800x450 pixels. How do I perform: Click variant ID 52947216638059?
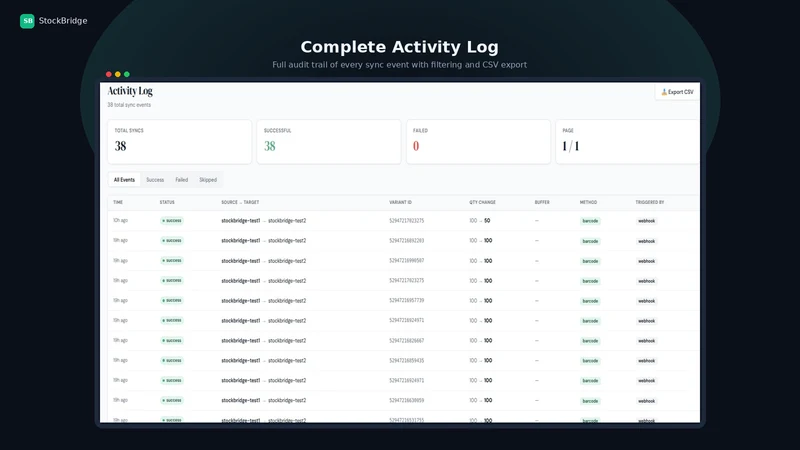(x=407, y=401)
